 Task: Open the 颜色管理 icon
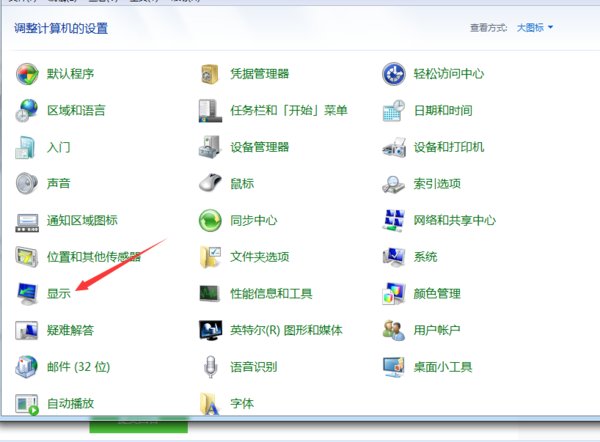[x=393, y=294]
